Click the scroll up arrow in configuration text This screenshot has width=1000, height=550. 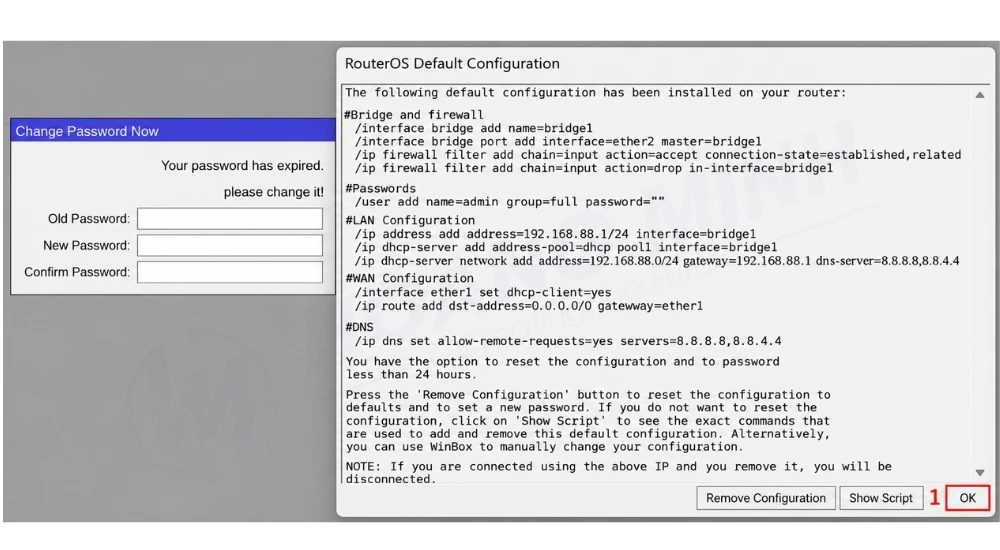(x=980, y=94)
